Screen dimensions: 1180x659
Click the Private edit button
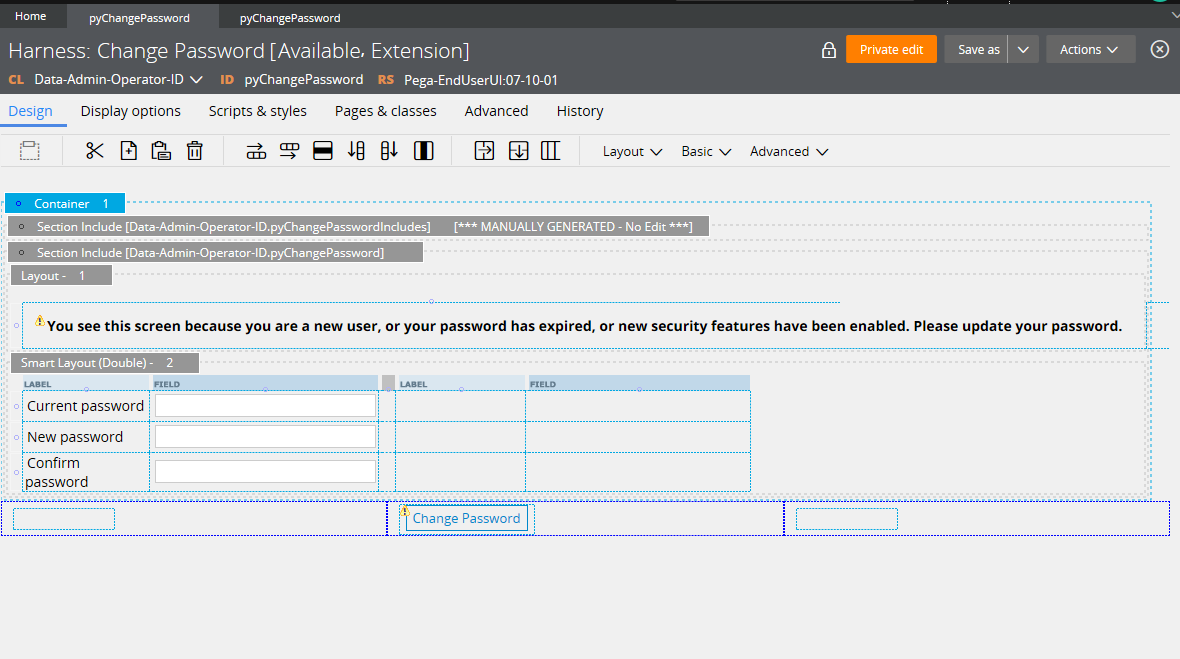point(891,50)
